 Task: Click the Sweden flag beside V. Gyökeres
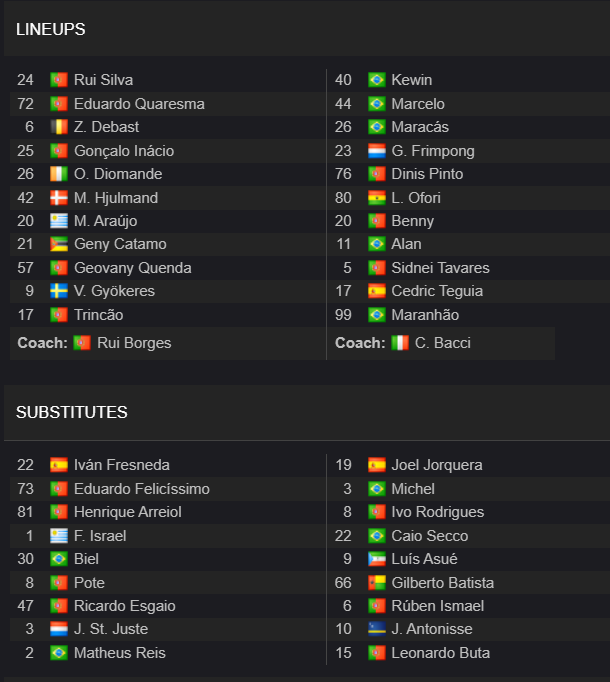[x=59, y=291]
